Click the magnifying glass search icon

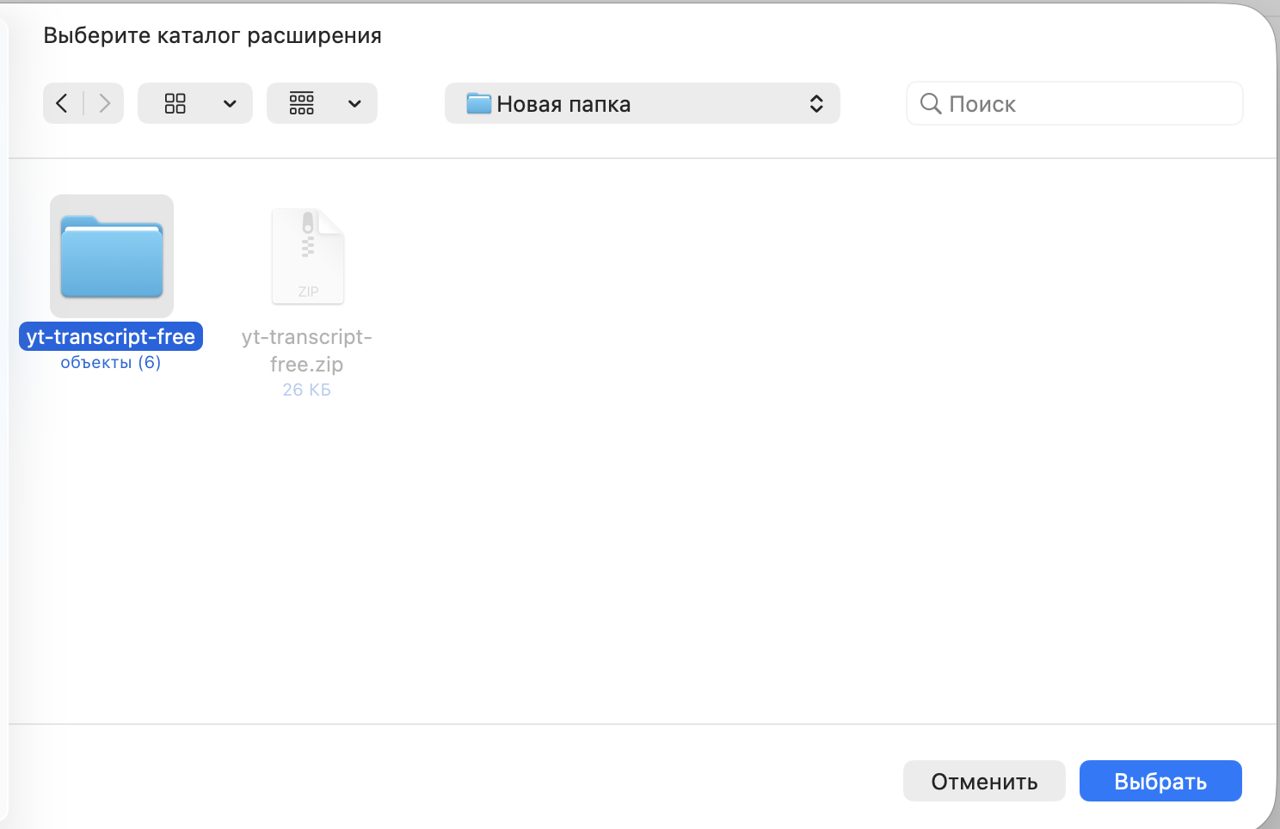[930, 104]
